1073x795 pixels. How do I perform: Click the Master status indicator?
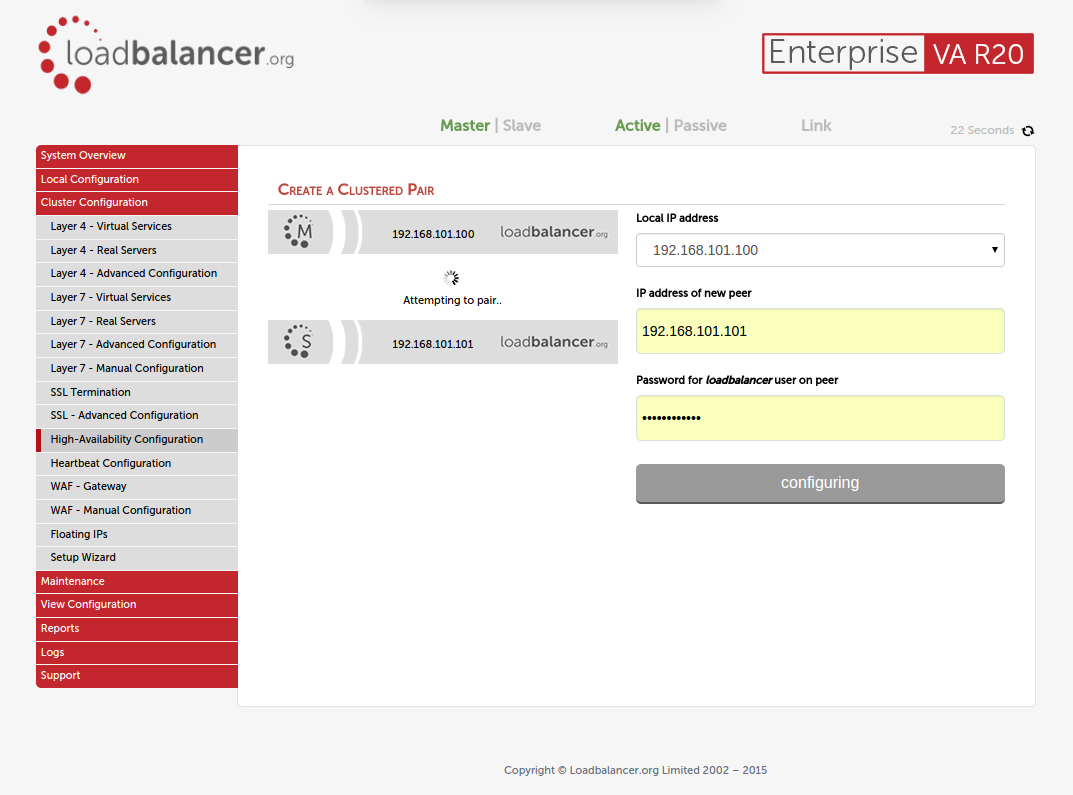tap(465, 126)
